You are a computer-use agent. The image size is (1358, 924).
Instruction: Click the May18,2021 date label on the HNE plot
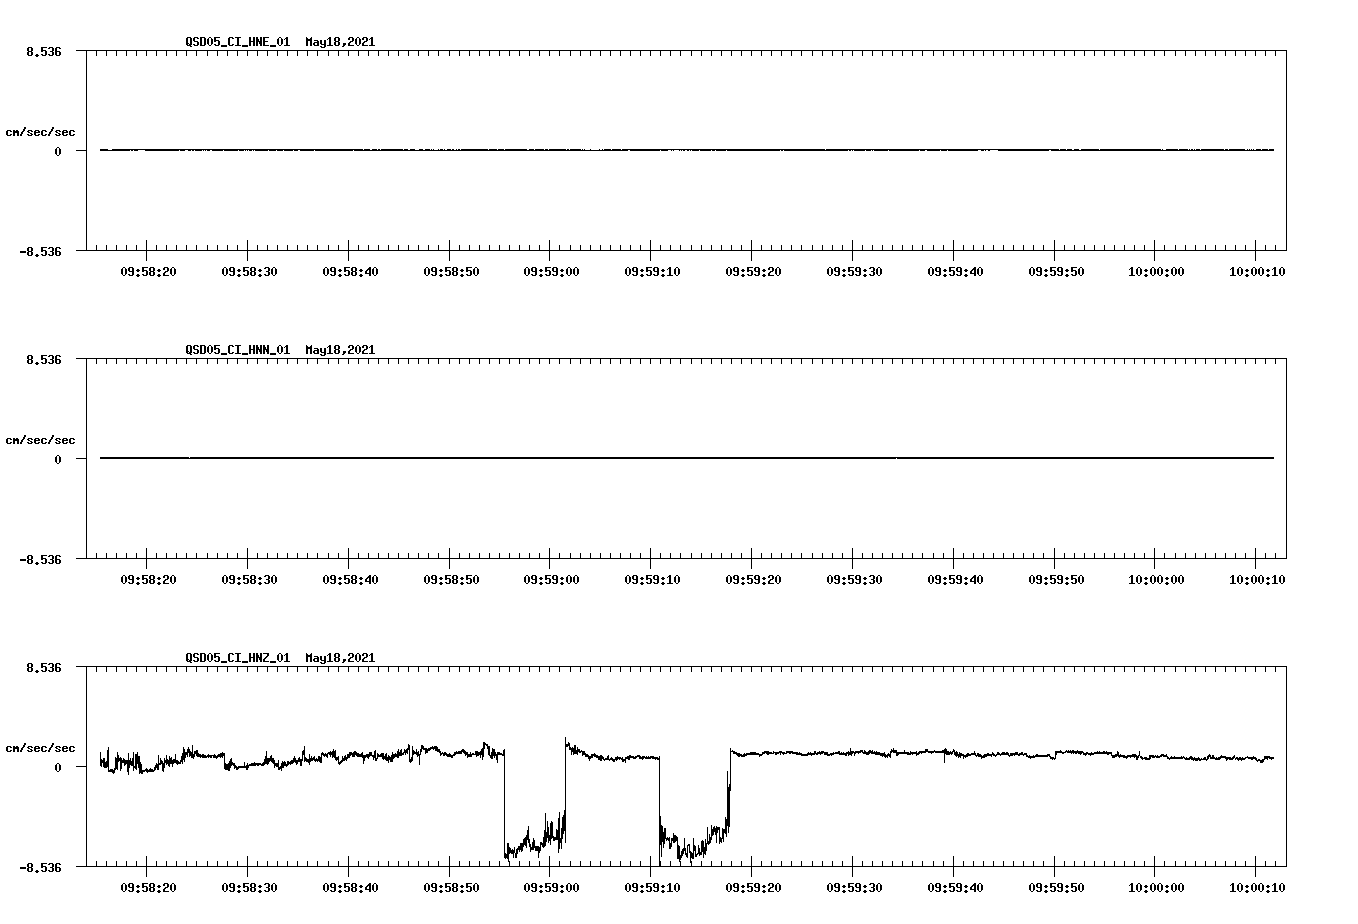coord(338,42)
